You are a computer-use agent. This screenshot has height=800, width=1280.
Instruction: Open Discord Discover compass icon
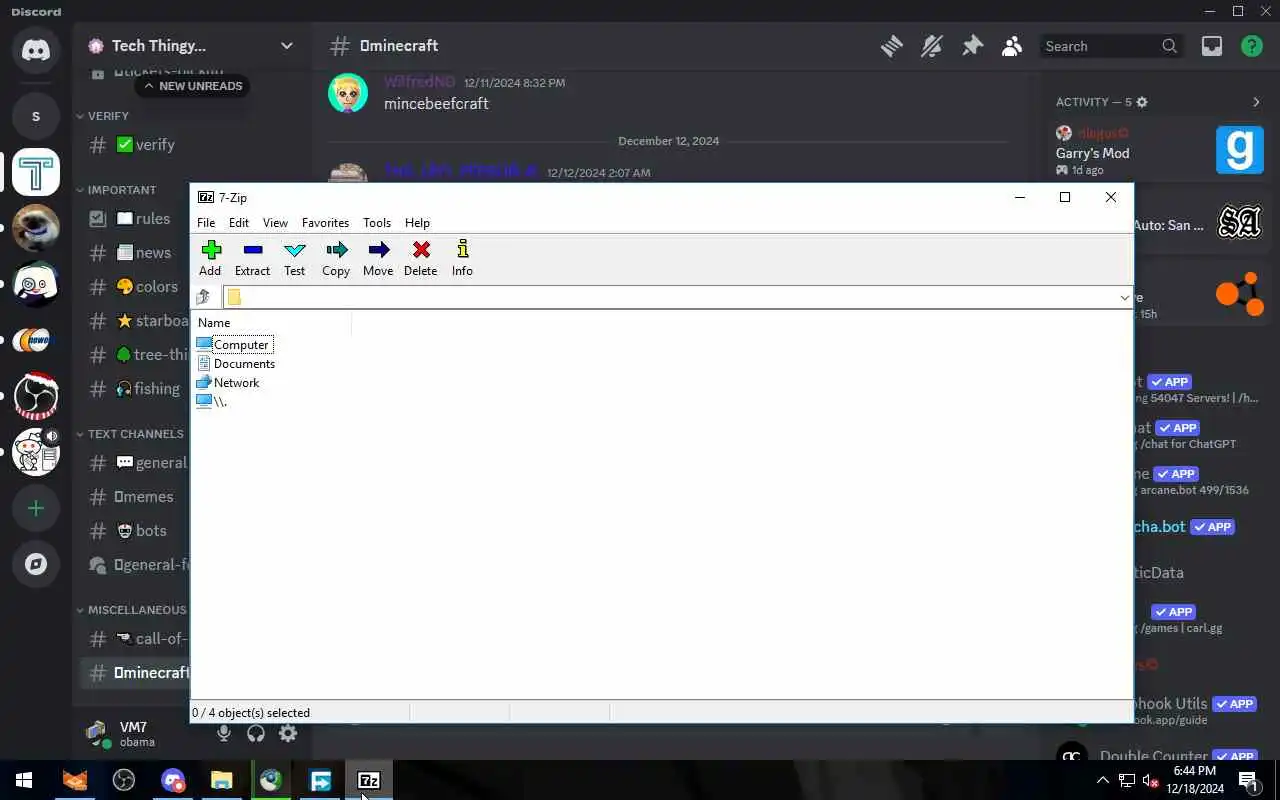pos(36,564)
